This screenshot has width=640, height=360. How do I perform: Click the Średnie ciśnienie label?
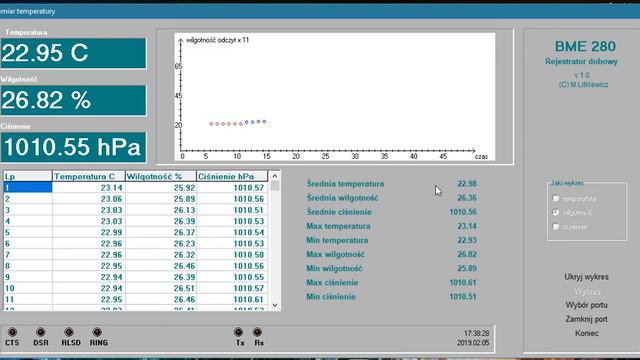pos(339,212)
